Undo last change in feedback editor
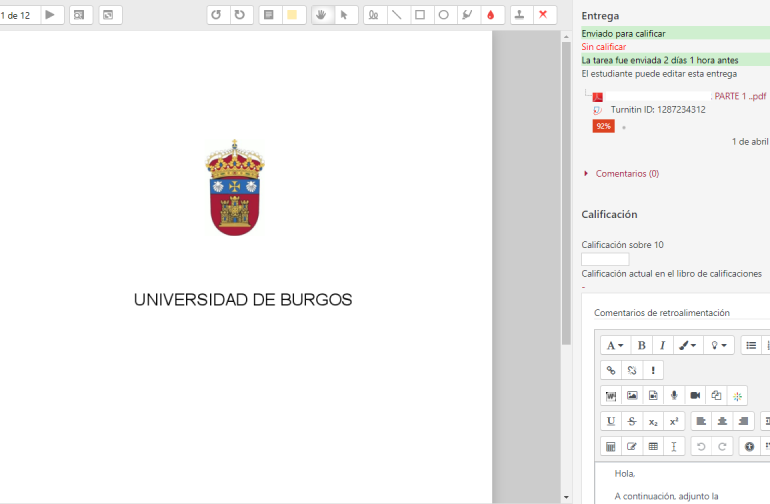The height and width of the screenshot is (504, 770). [701, 447]
